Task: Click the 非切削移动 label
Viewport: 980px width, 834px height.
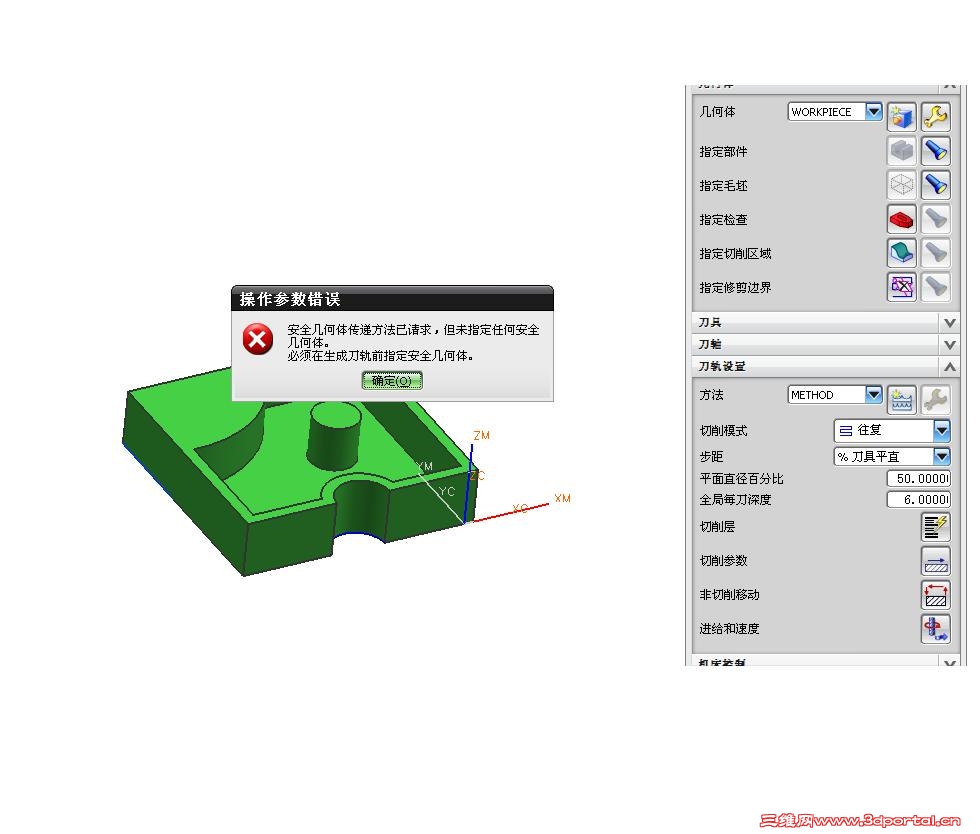Action: (729, 595)
